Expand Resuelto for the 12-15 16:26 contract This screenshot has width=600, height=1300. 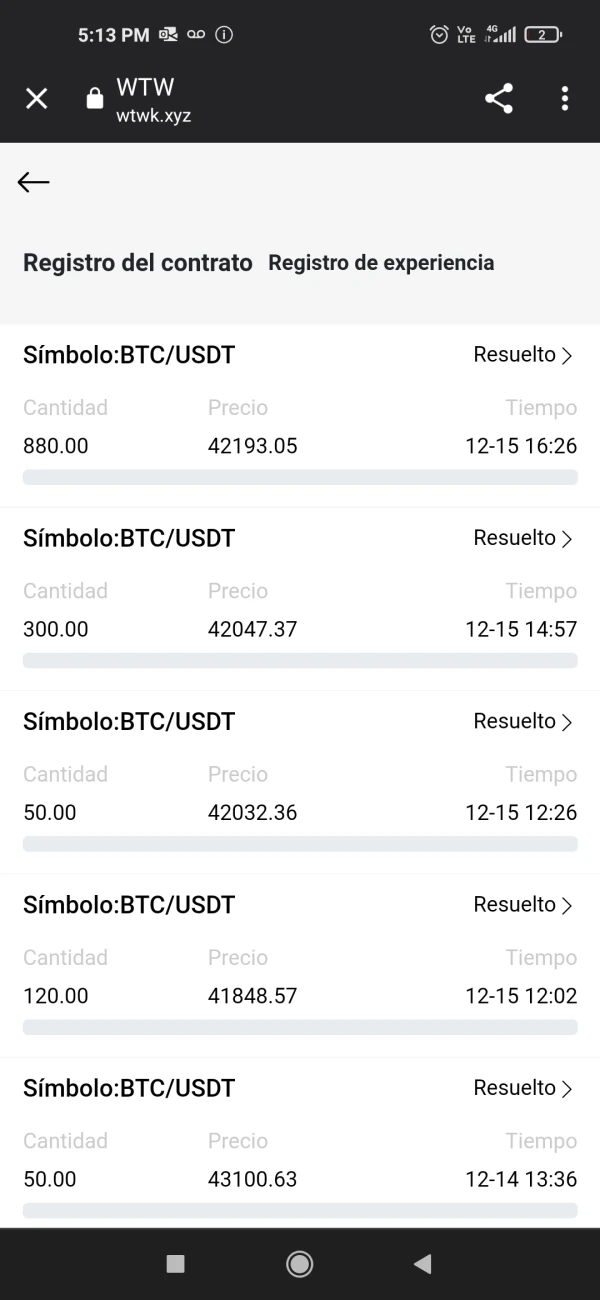(522, 355)
